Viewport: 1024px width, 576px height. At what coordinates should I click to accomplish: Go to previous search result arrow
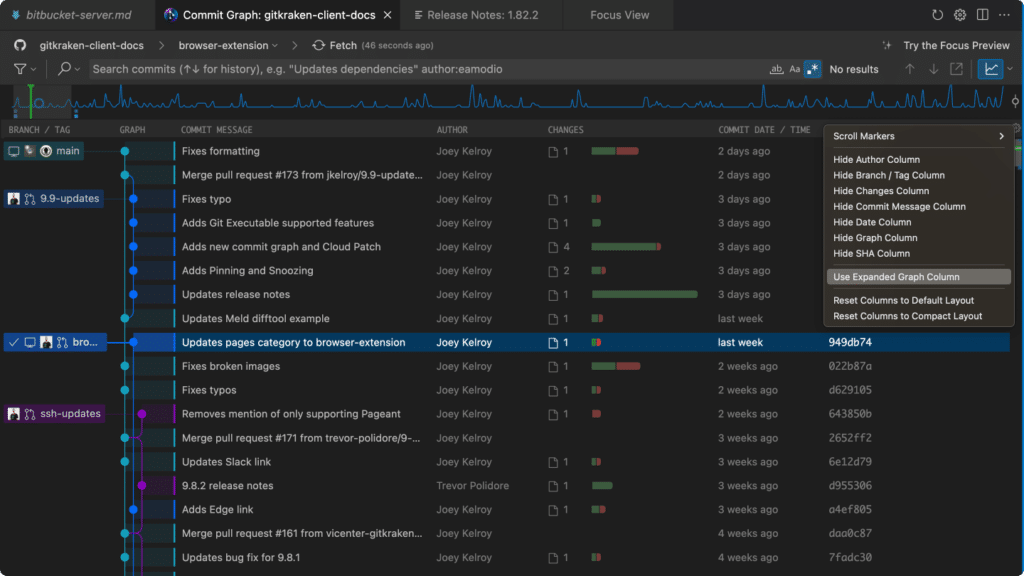point(910,69)
